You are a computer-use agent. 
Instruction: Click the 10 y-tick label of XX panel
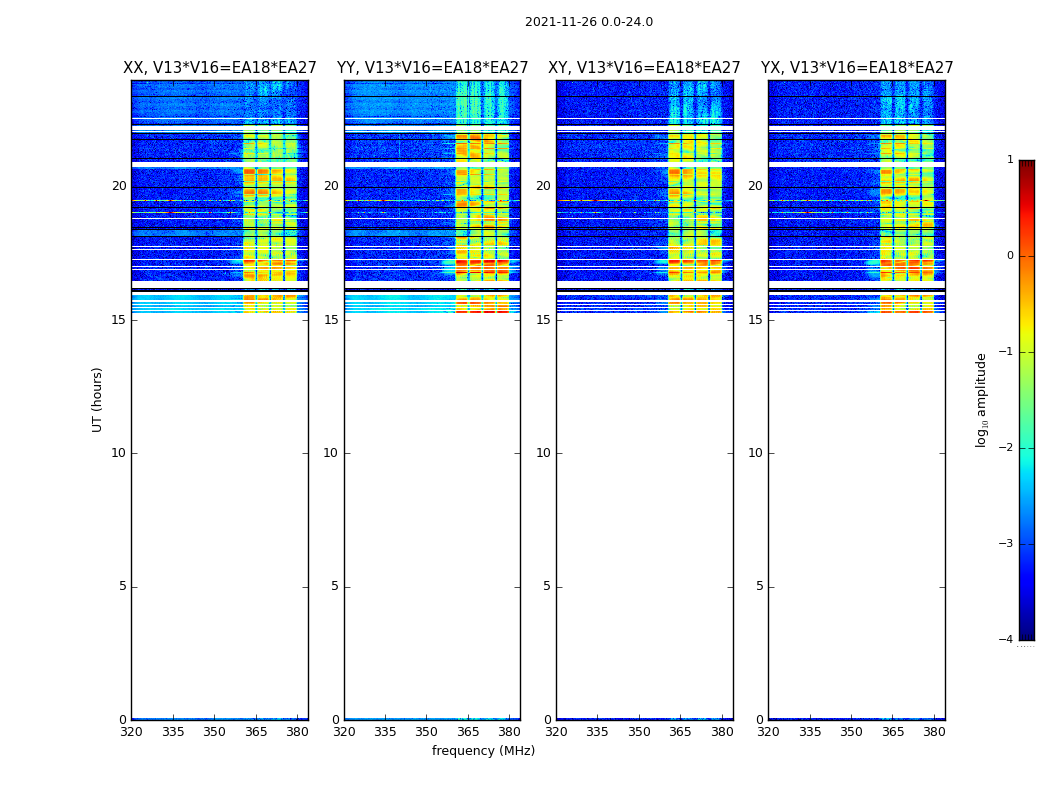(118, 453)
